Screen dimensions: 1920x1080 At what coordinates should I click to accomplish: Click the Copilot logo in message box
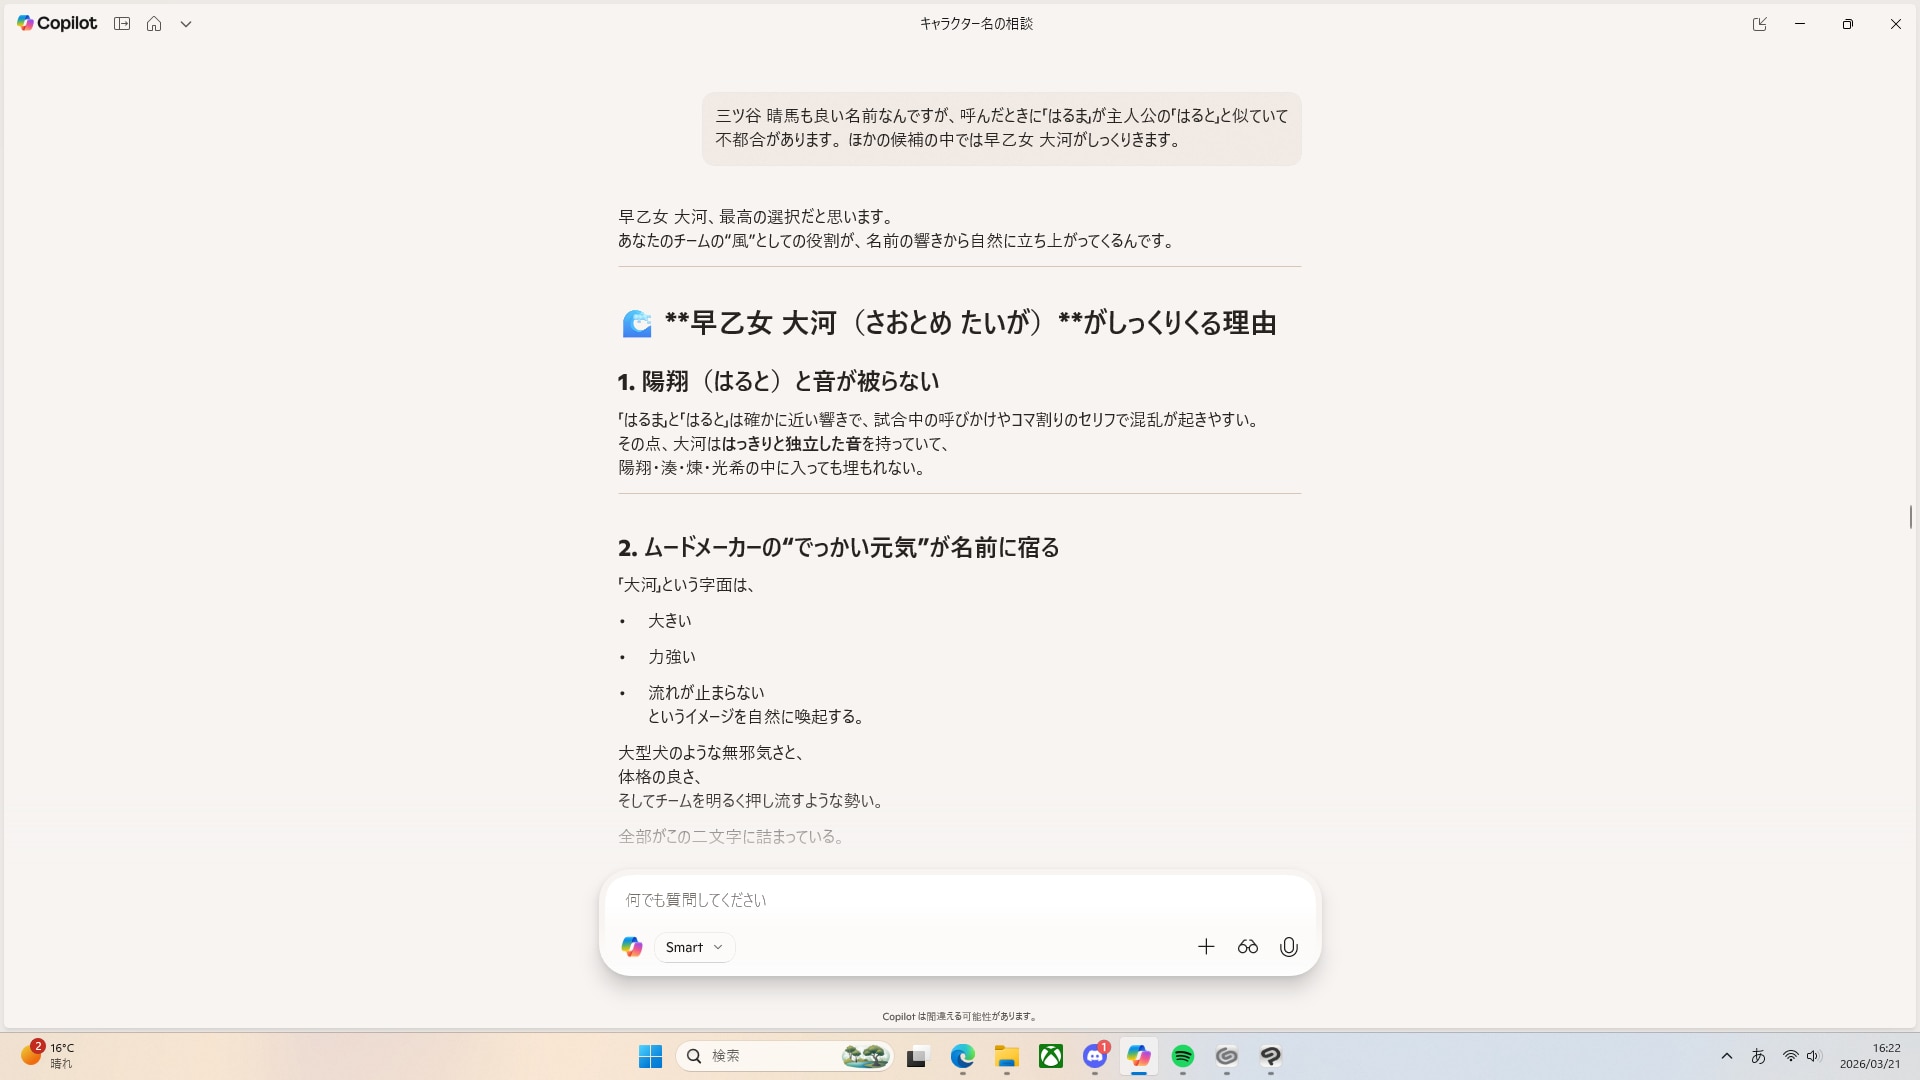click(631, 947)
